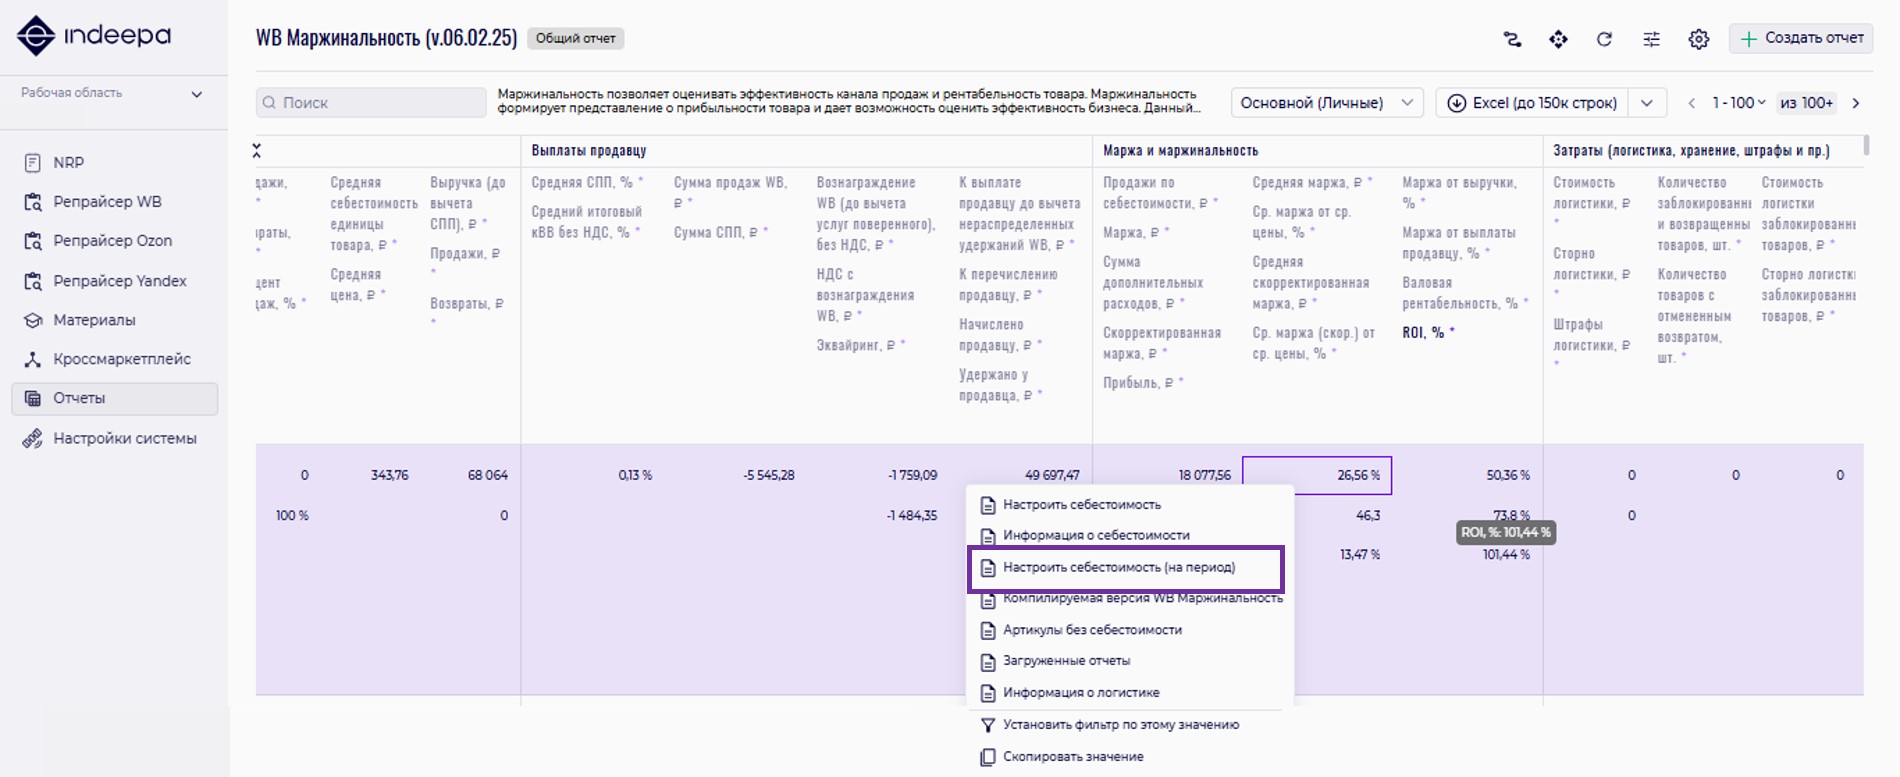1900x777 pixels.
Task: Click the cell value 49 697,47
Action: 1052,475
